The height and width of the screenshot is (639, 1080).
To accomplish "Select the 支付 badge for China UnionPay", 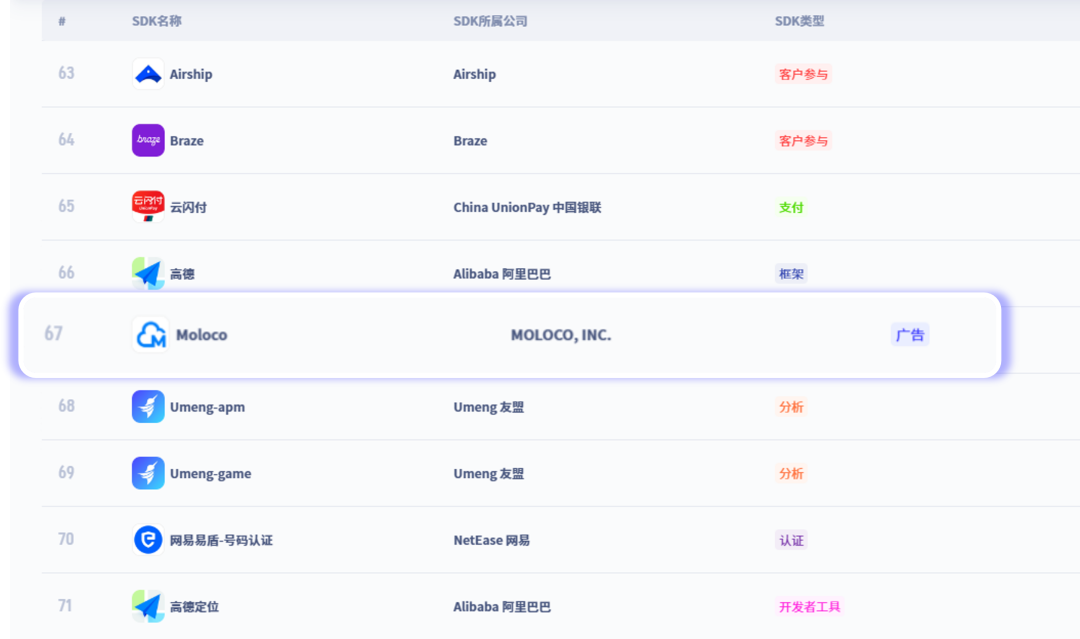I will click(x=791, y=207).
